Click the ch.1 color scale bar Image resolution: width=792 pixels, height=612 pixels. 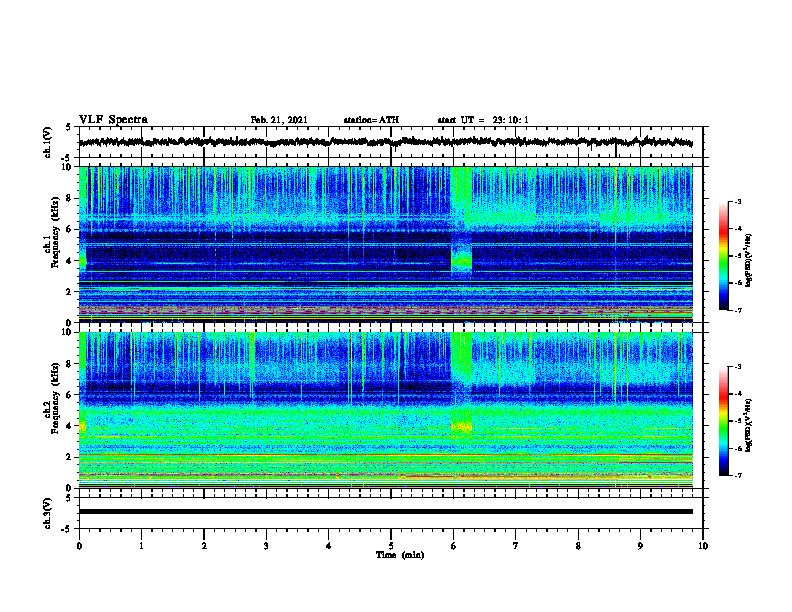pyautogui.click(x=723, y=255)
